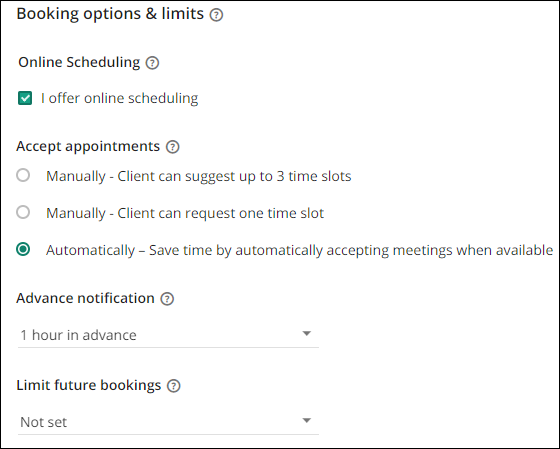Show help for Accept appointments
Screen dimensions: 560x449
click(x=172, y=147)
